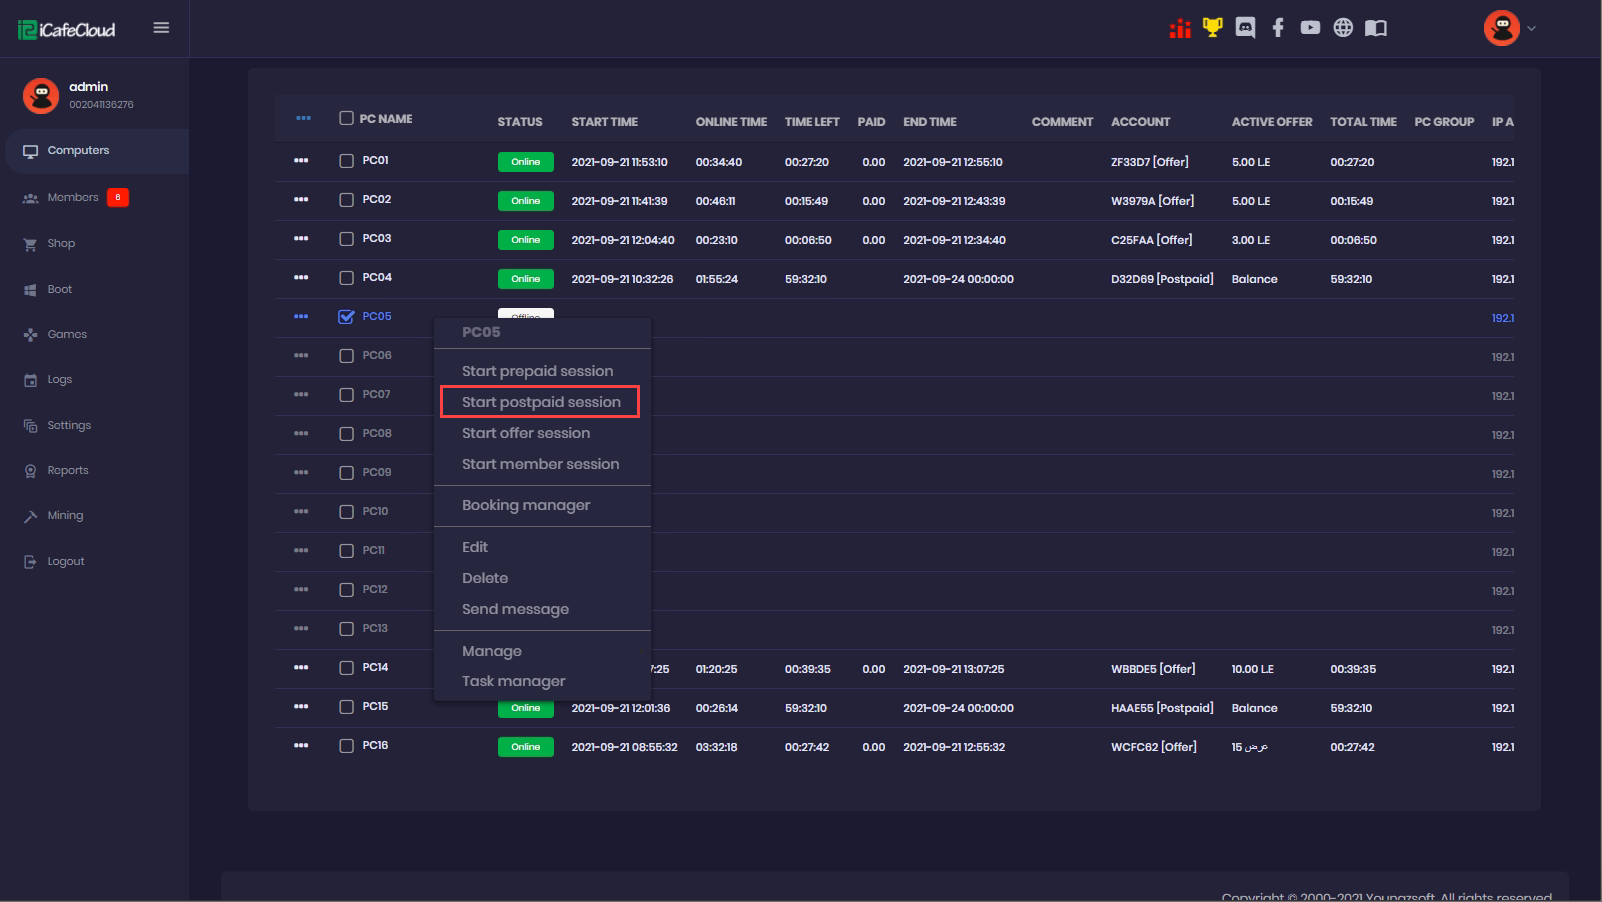Click the red statistics chart icon
This screenshot has height=902, width=1602.
(x=1180, y=28)
